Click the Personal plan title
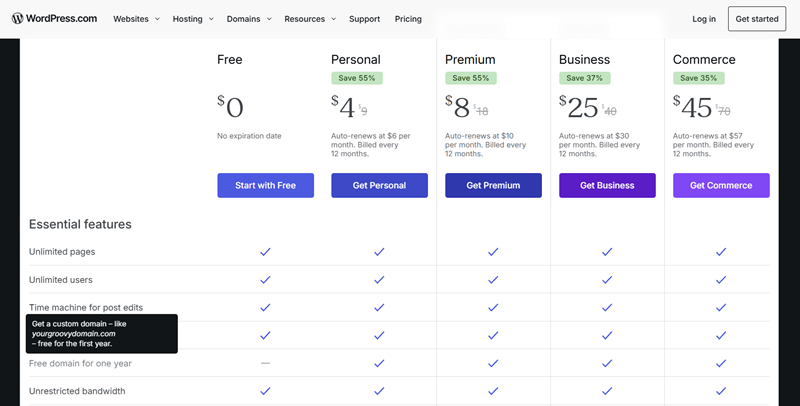800x406 pixels. click(356, 60)
